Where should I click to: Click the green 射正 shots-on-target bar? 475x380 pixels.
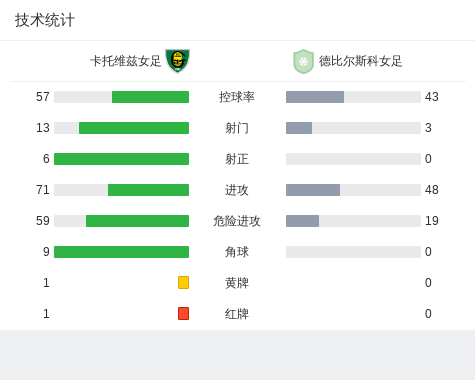121,159
